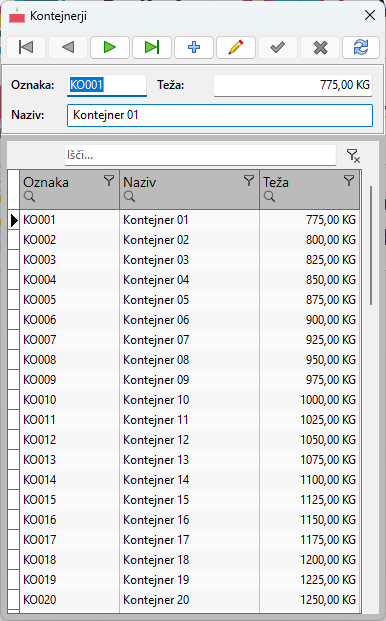Add a new container record

[x=194, y=48]
